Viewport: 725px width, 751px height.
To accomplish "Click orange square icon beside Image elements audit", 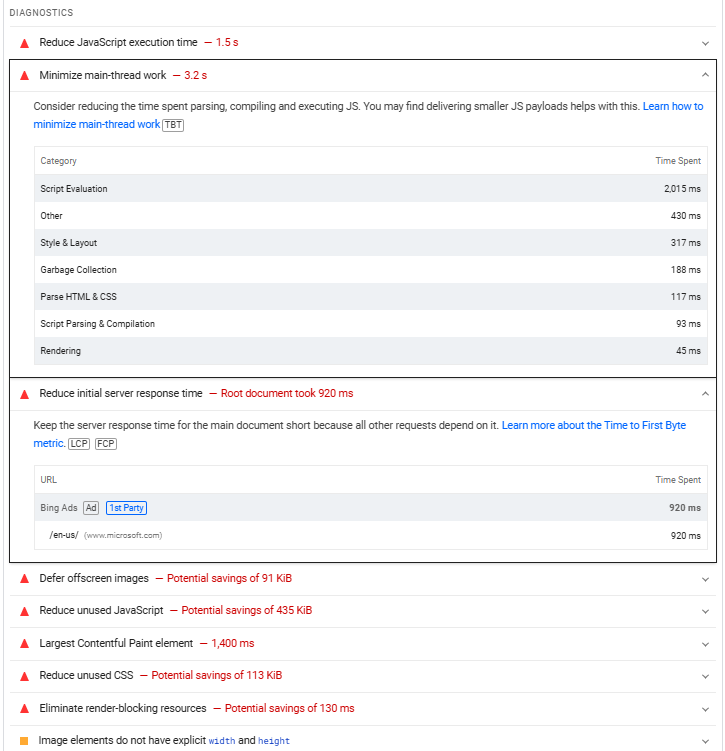I will click(x=24, y=741).
